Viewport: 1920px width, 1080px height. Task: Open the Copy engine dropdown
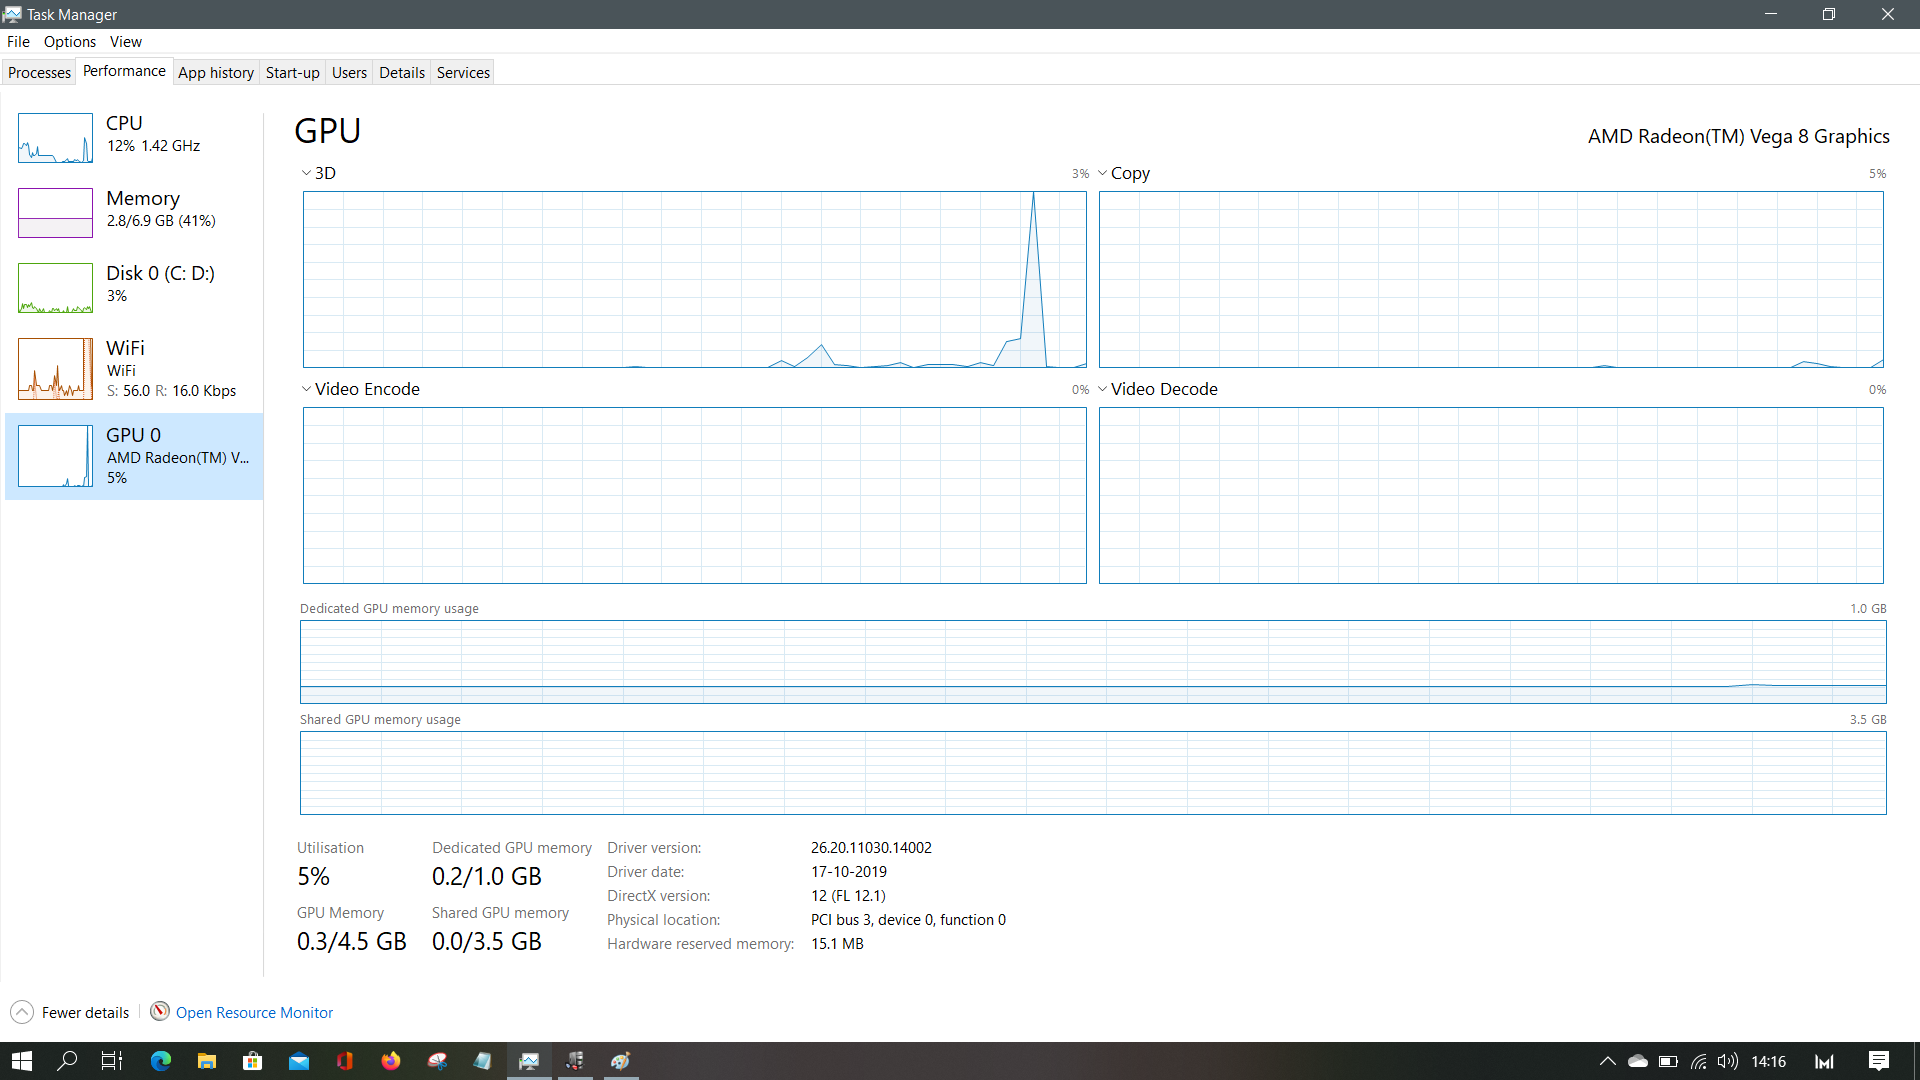point(1102,173)
